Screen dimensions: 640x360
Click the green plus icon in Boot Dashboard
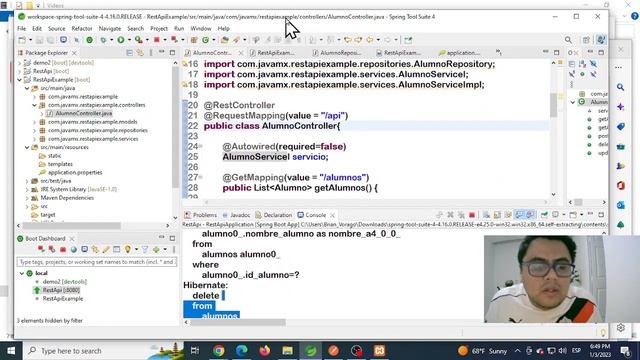tap(156, 249)
